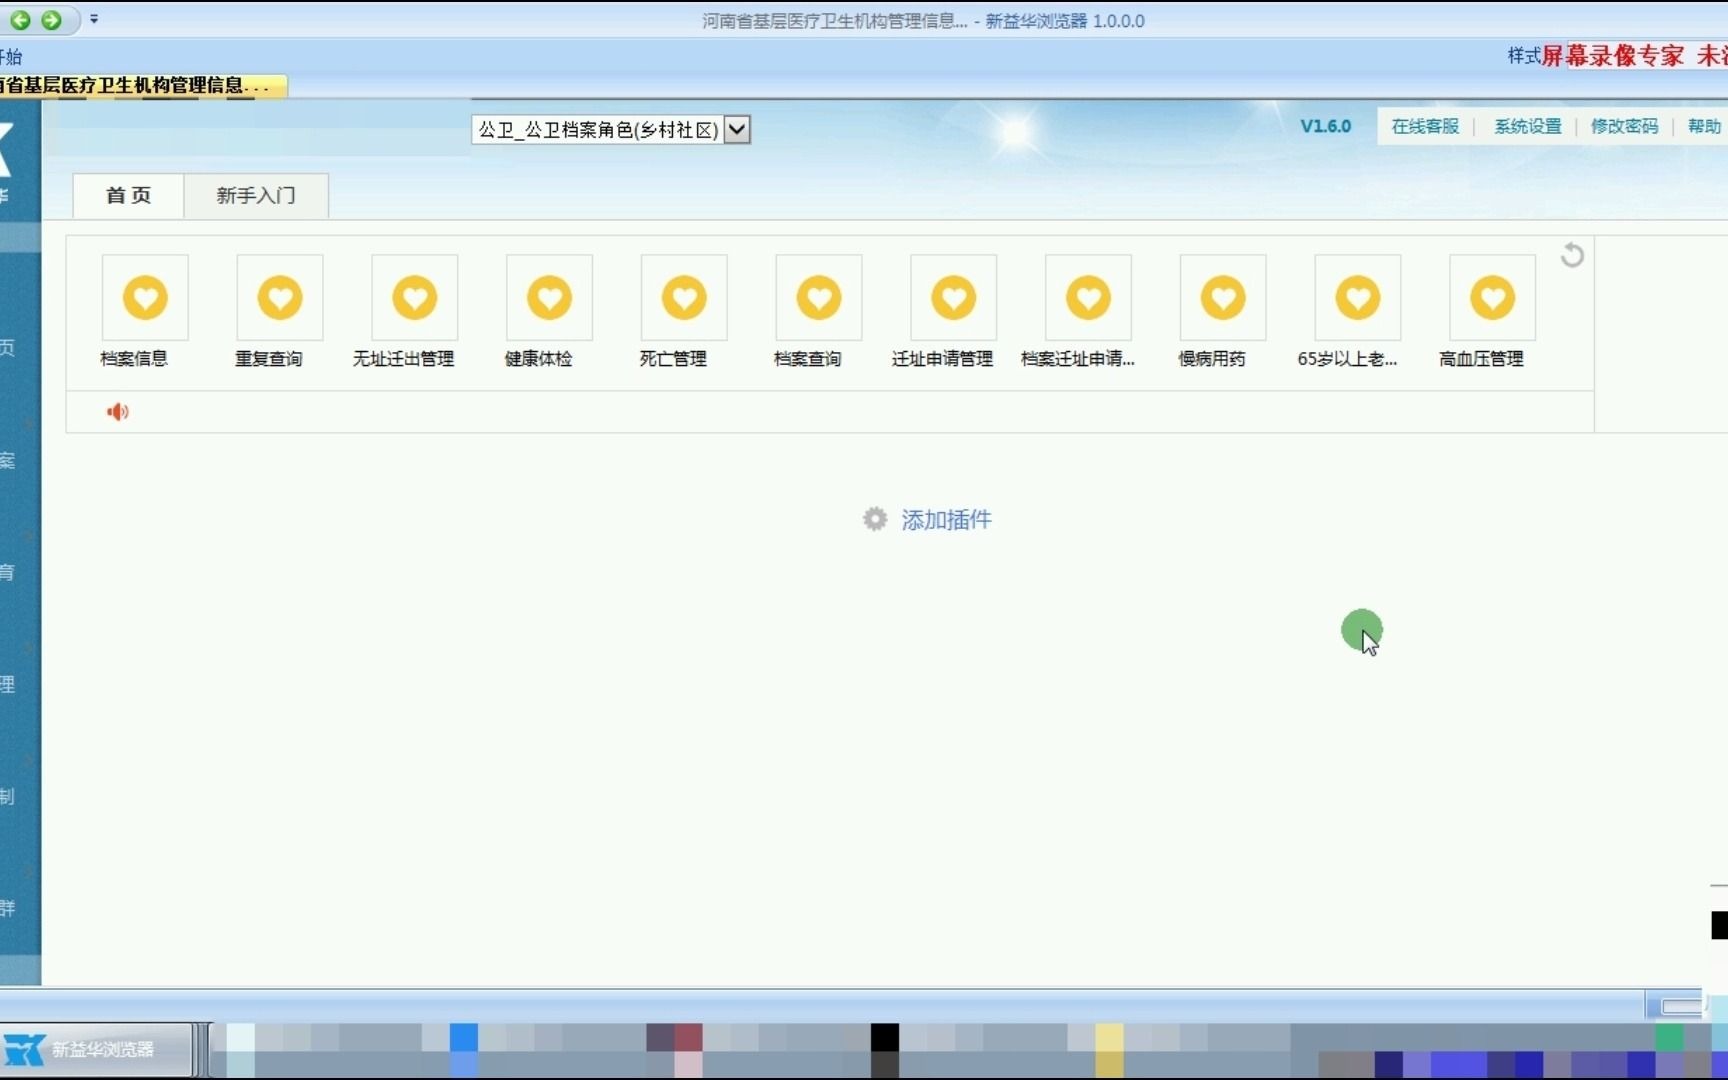Switch to the 新手入门 tab
Image resolution: width=1728 pixels, height=1080 pixels.
coord(256,195)
